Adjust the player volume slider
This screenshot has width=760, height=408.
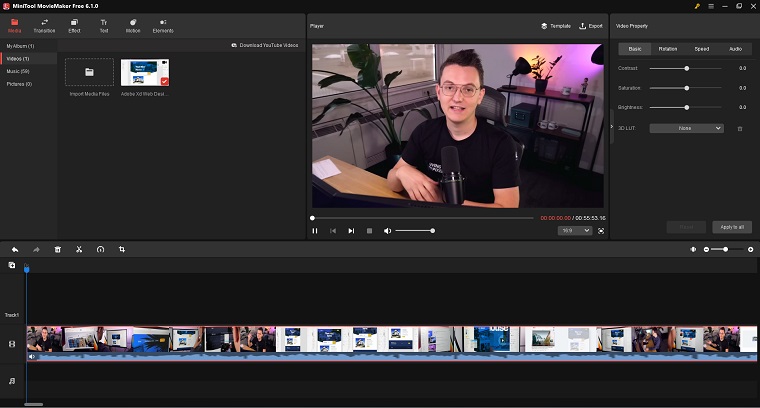414,231
